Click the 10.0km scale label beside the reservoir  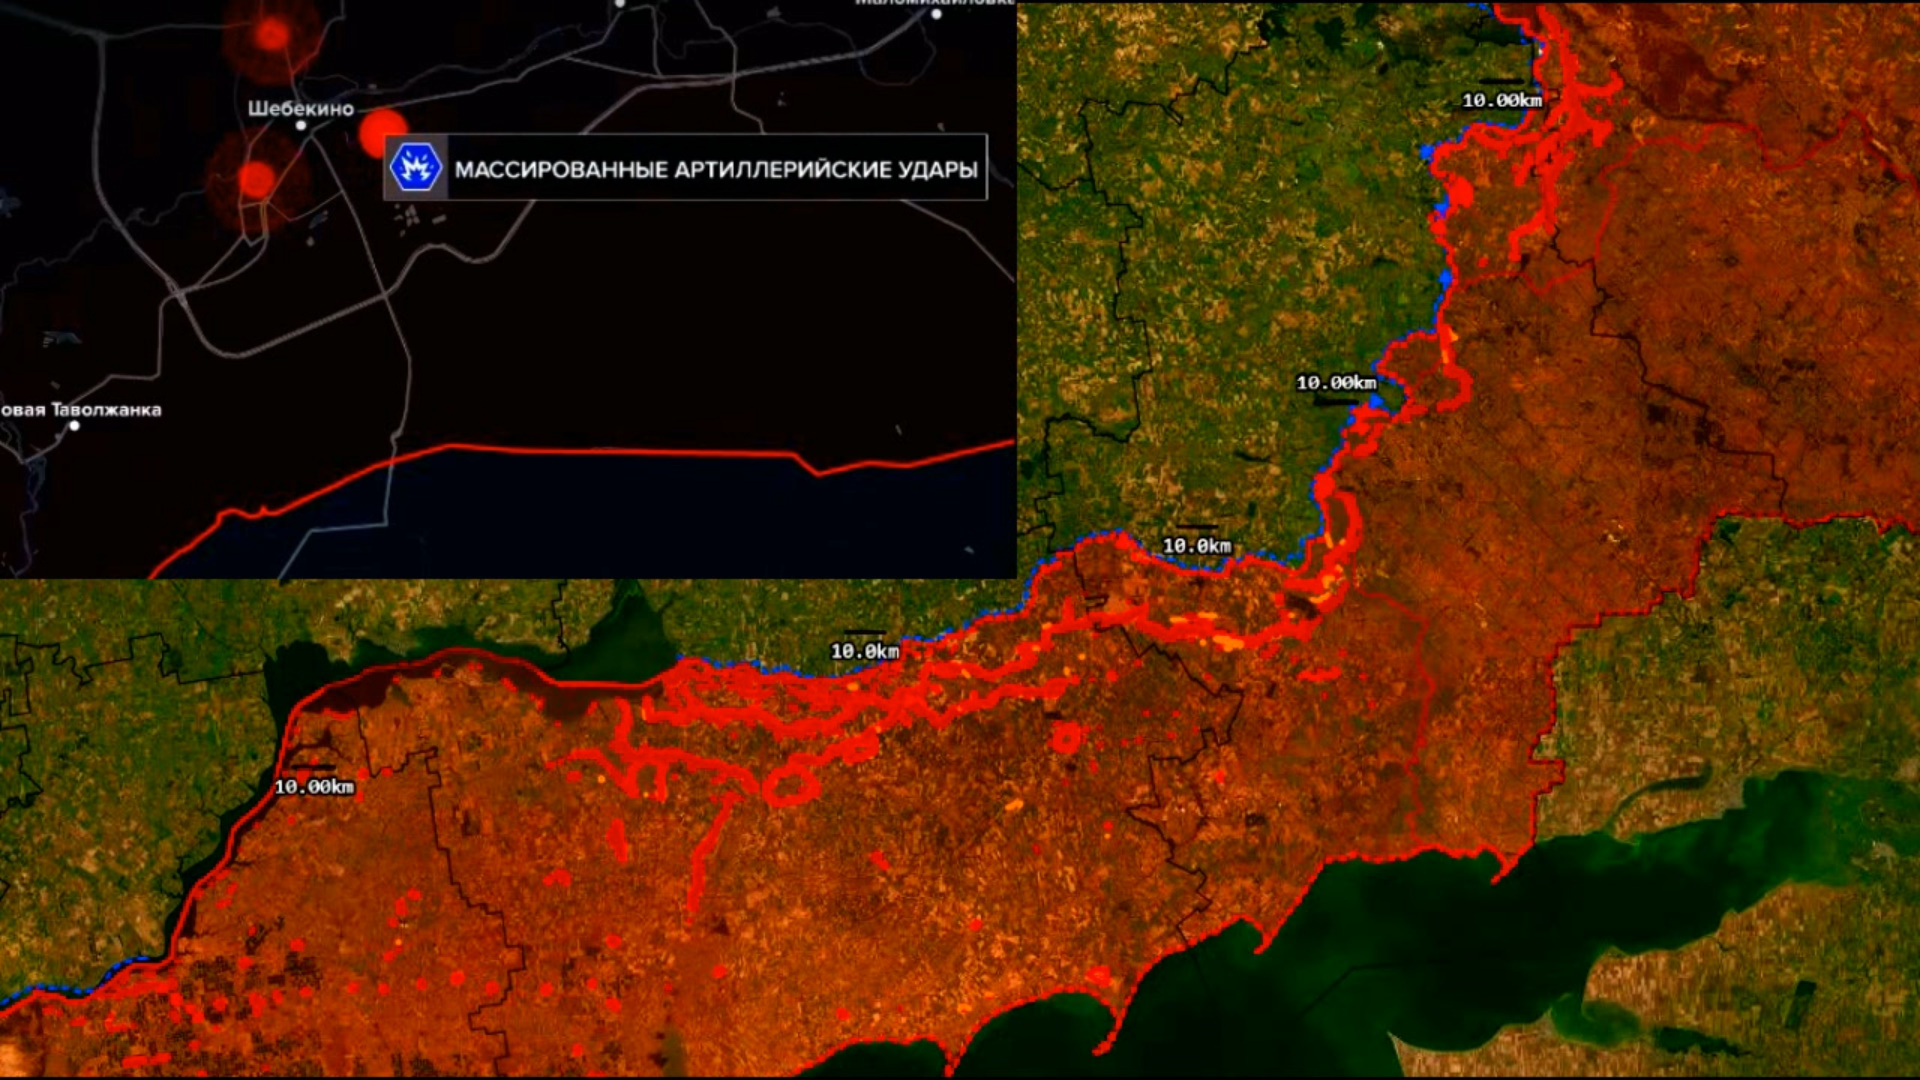pyautogui.click(x=865, y=651)
